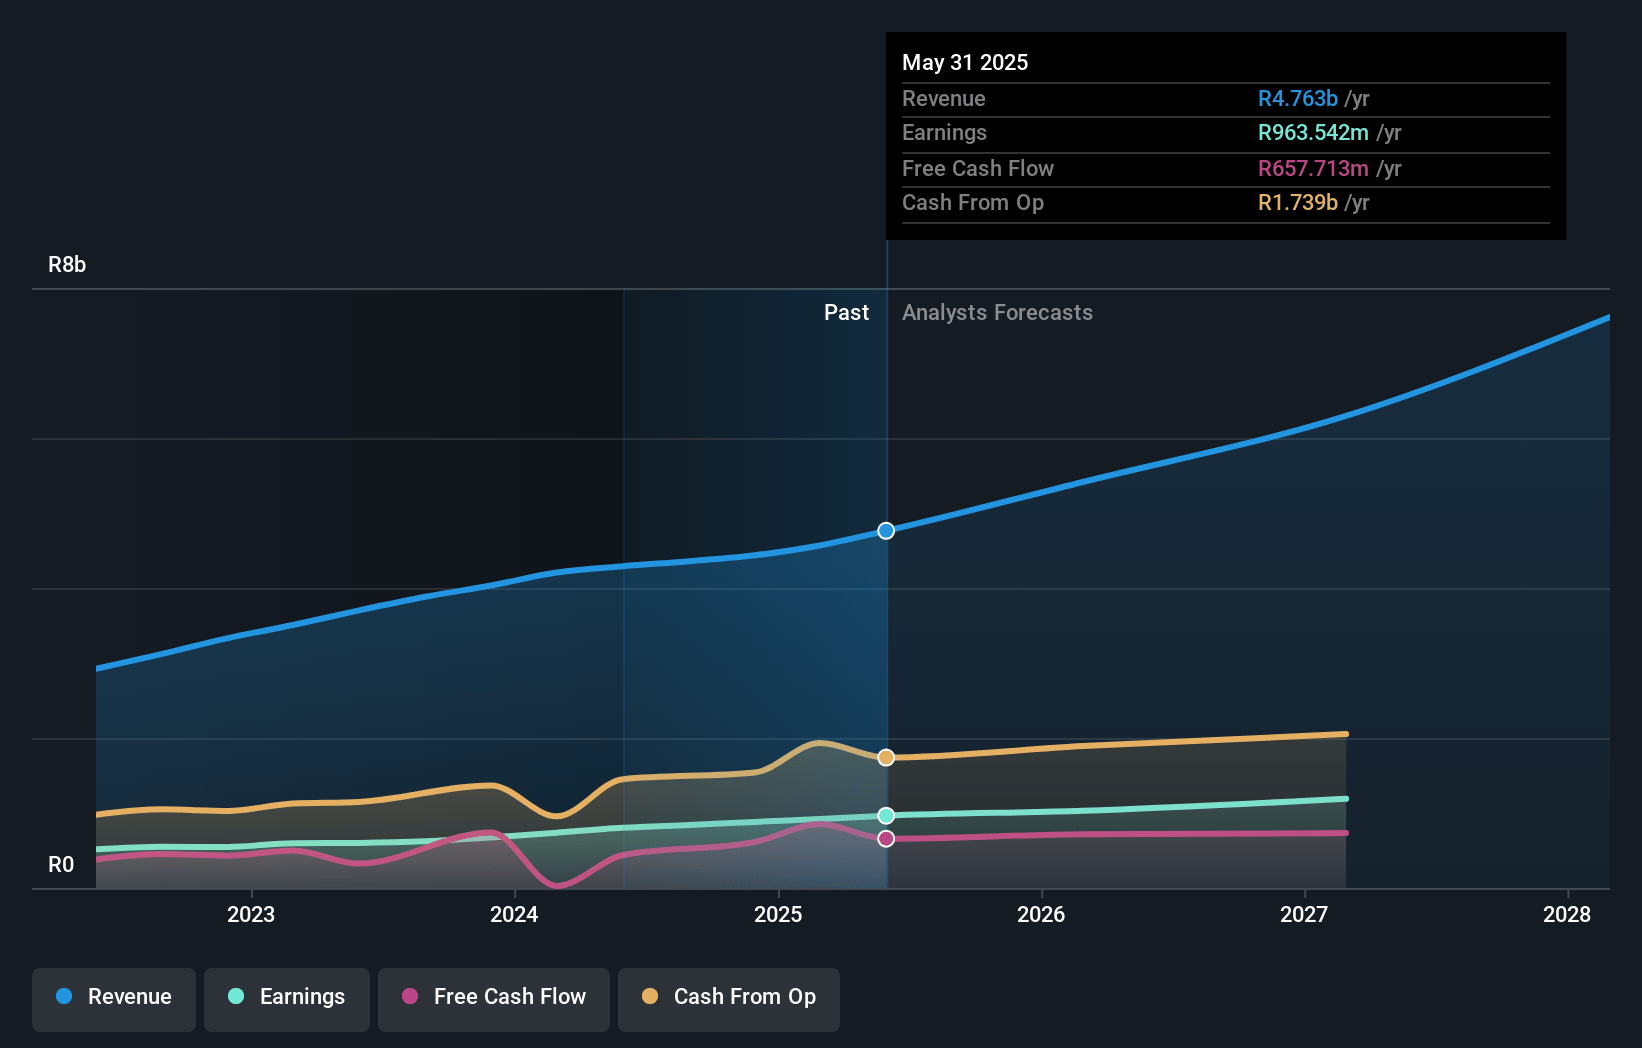The image size is (1642, 1048).
Task: Click the R8b y-axis label
Action: 67,264
